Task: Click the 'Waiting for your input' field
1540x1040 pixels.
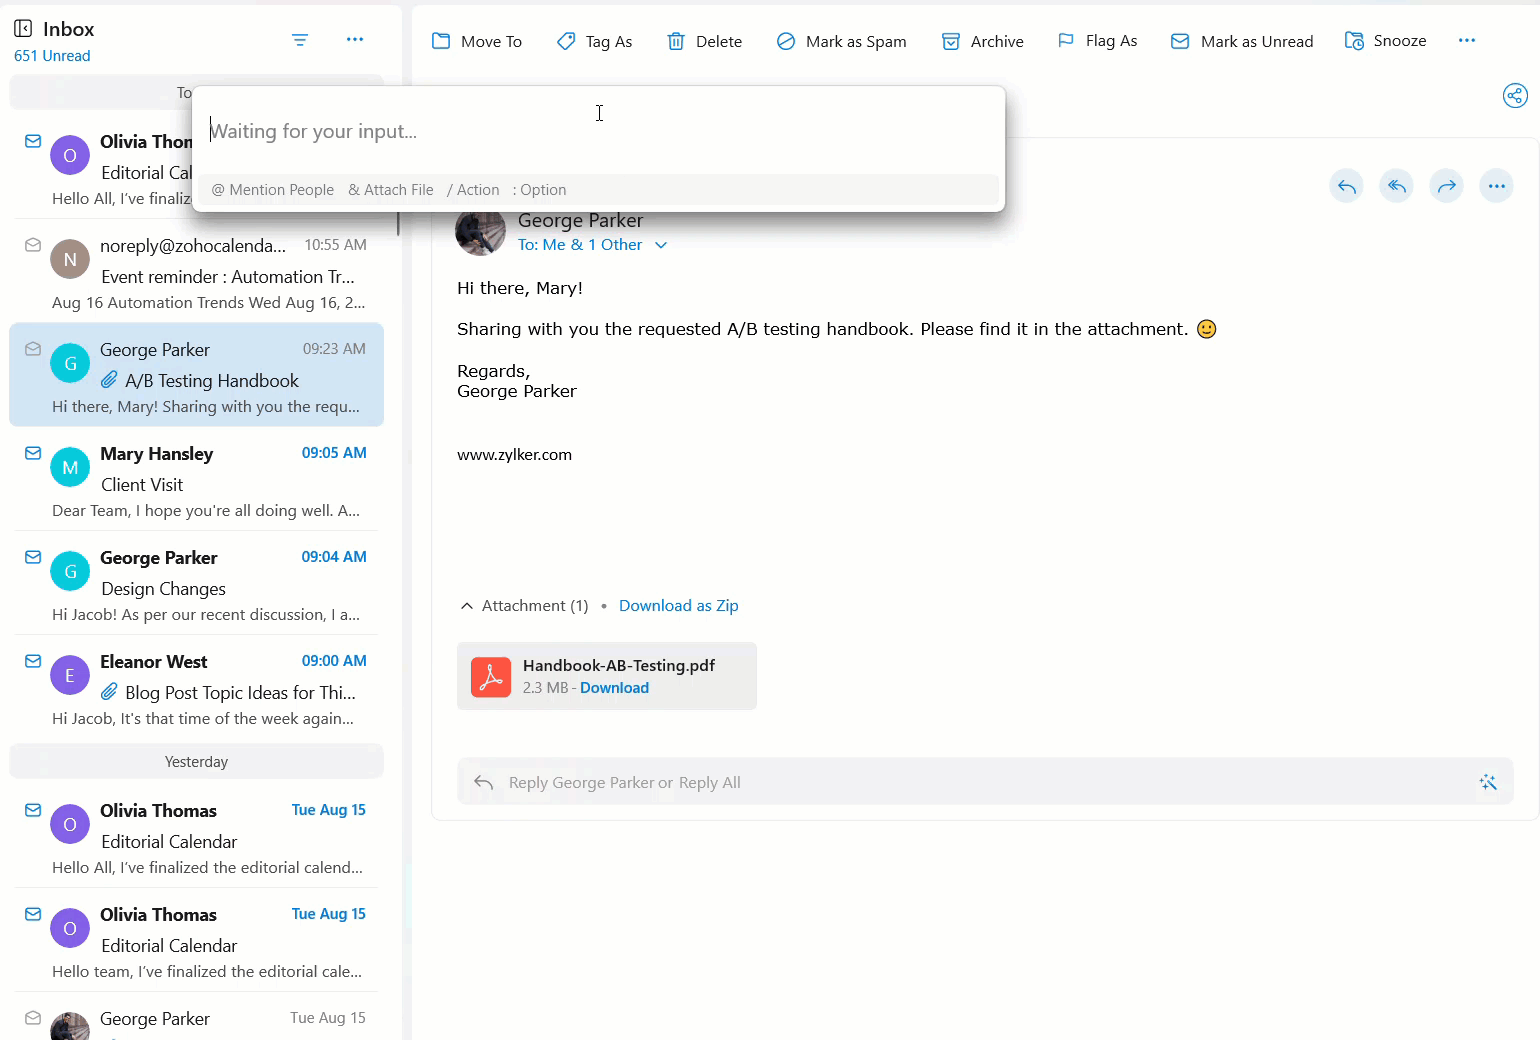Action: tap(600, 131)
